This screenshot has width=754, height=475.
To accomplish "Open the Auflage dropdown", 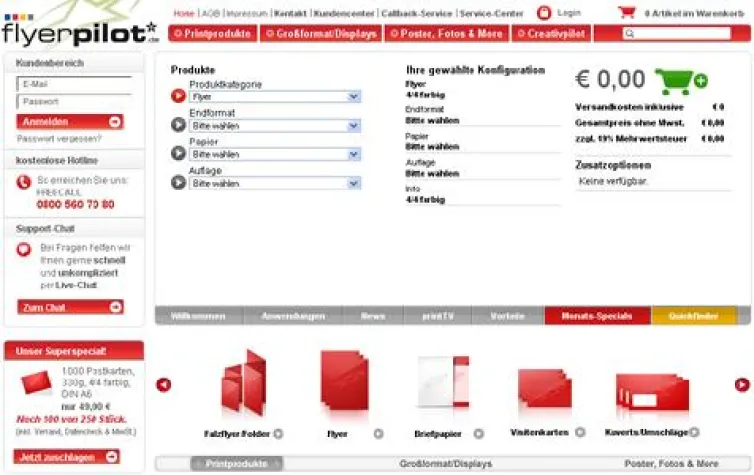I will coord(275,183).
